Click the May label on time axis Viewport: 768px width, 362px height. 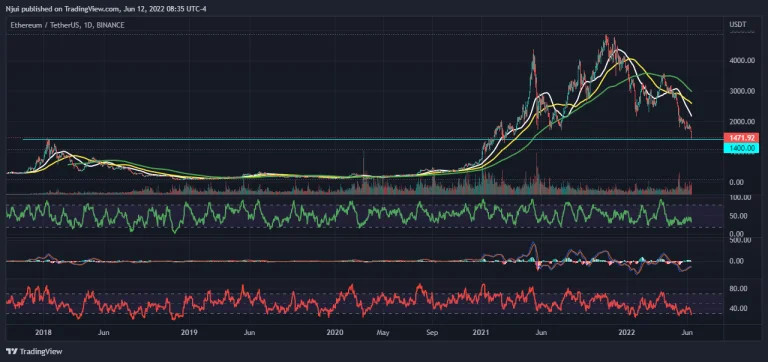(x=383, y=333)
